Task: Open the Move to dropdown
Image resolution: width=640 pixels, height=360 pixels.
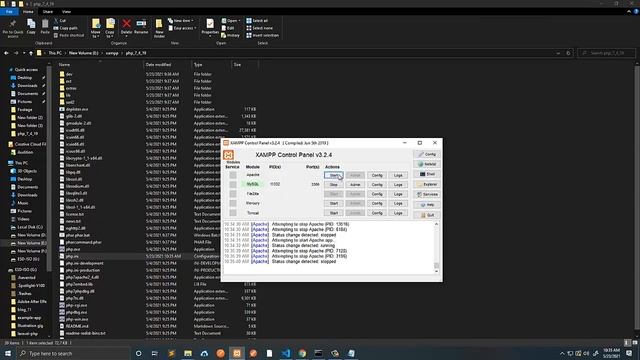Action: point(96,28)
